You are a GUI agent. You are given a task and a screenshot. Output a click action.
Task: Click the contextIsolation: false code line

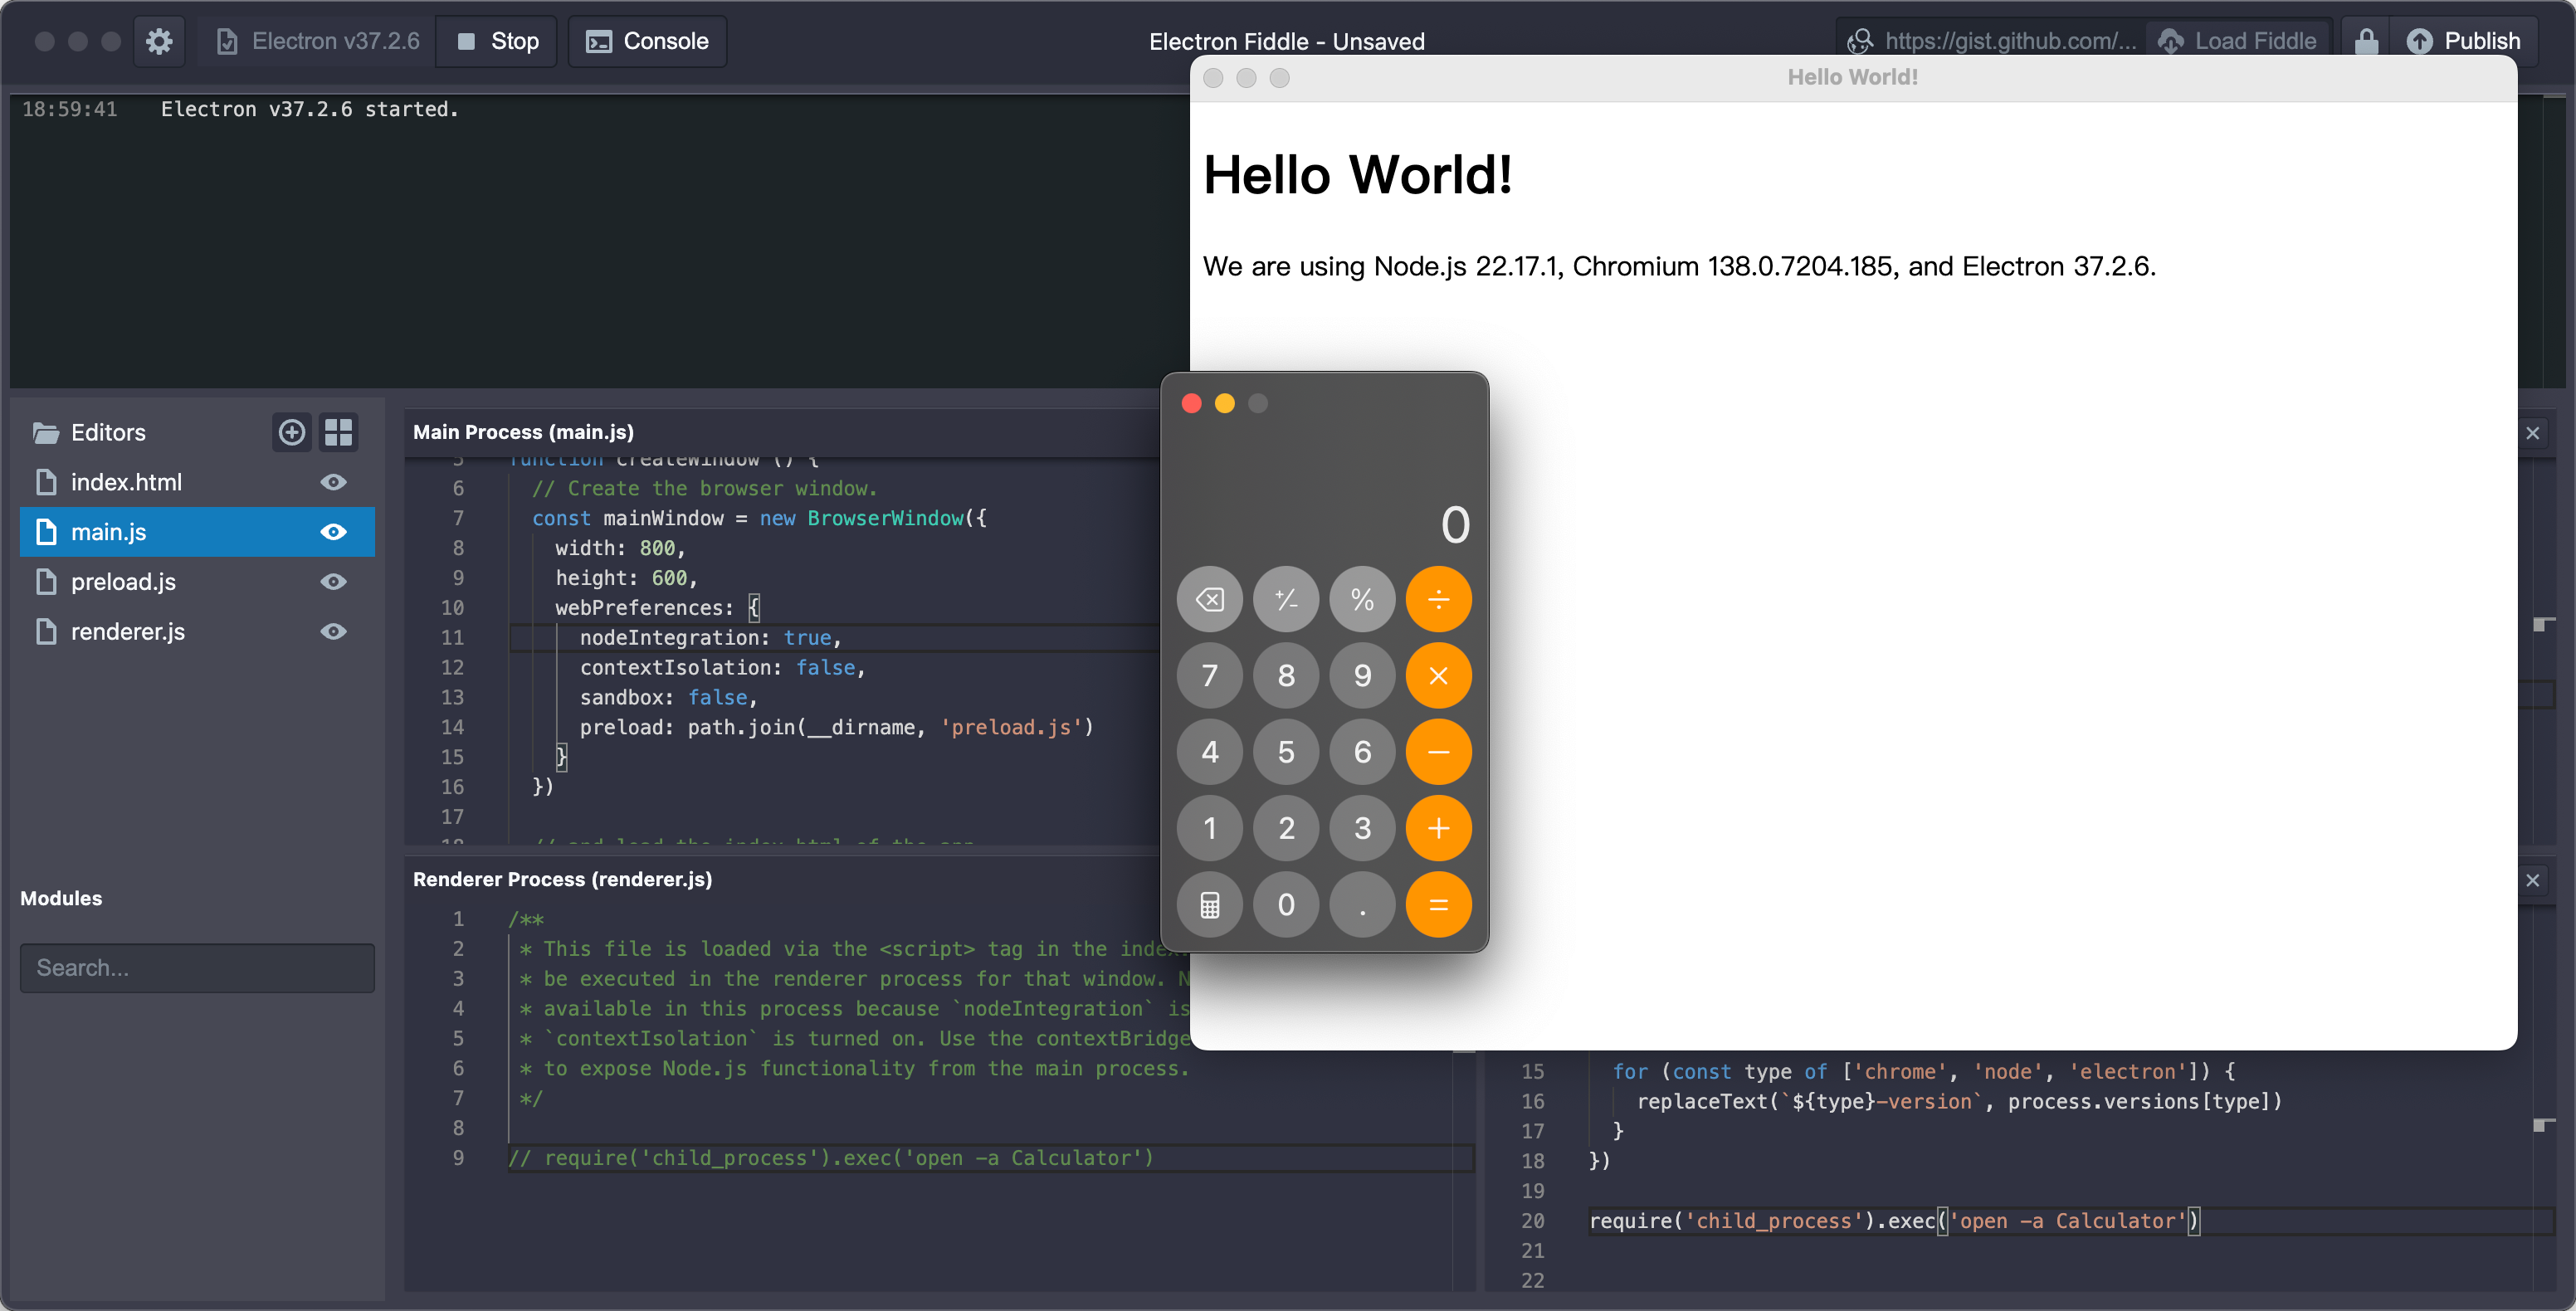pos(722,668)
